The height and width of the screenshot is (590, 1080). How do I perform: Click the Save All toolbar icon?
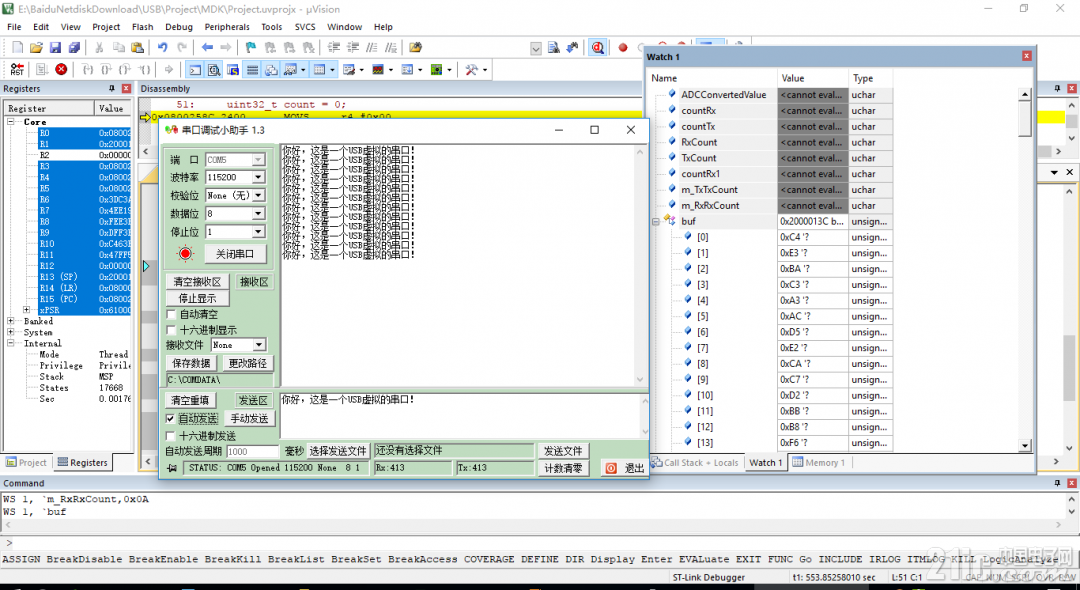click(74, 48)
